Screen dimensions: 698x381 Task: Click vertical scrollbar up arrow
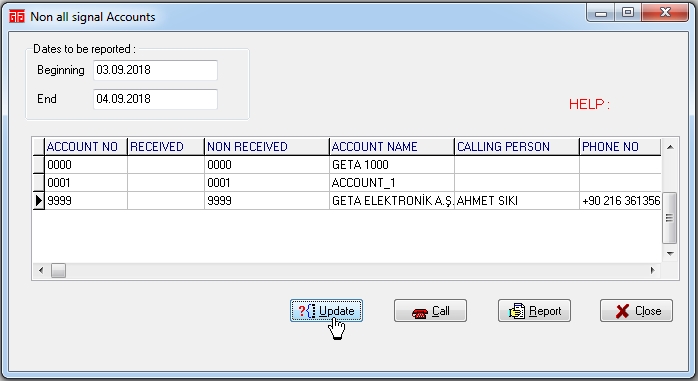click(x=670, y=147)
